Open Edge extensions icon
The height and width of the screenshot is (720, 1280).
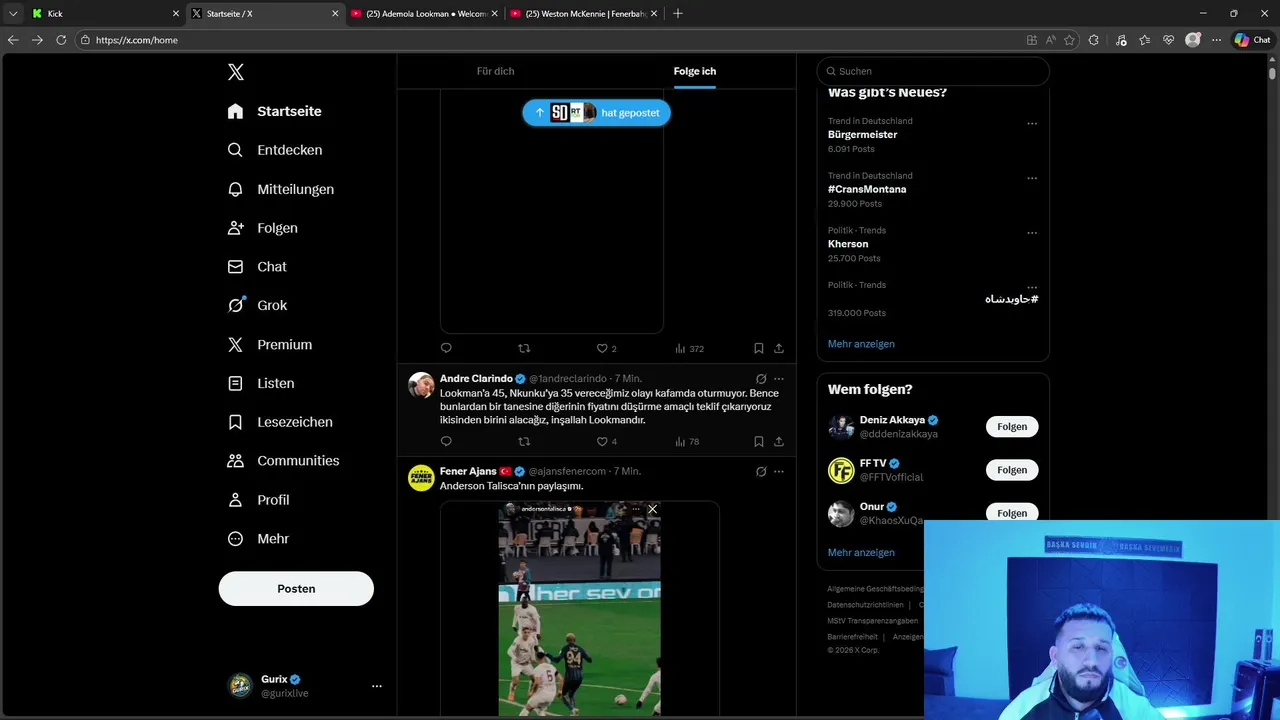point(1094,40)
